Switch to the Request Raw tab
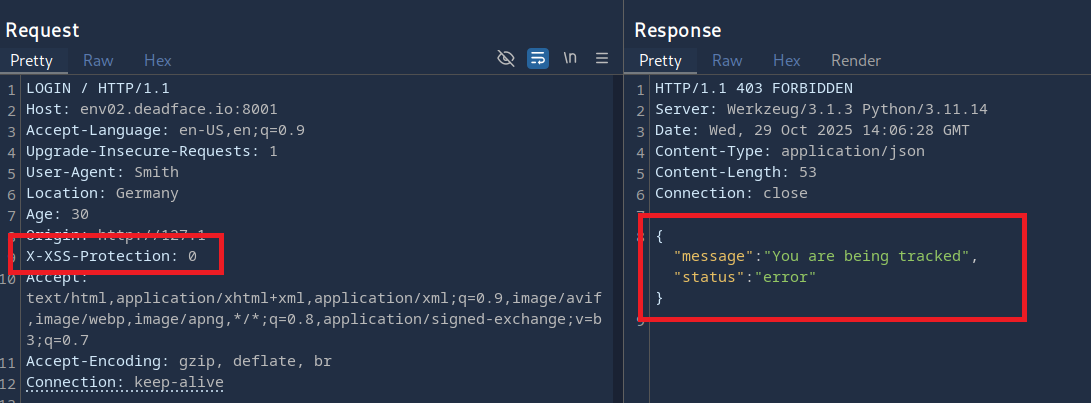The height and width of the screenshot is (403, 1091). pyautogui.click(x=98, y=60)
